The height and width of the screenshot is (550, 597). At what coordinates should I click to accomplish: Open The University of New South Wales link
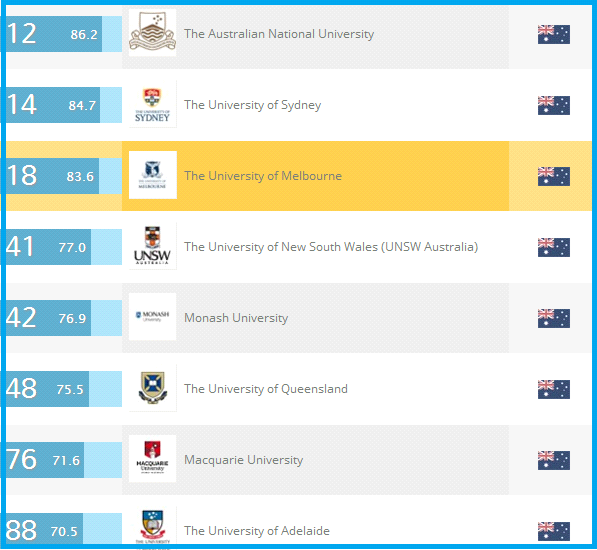(x=331, y=247)
